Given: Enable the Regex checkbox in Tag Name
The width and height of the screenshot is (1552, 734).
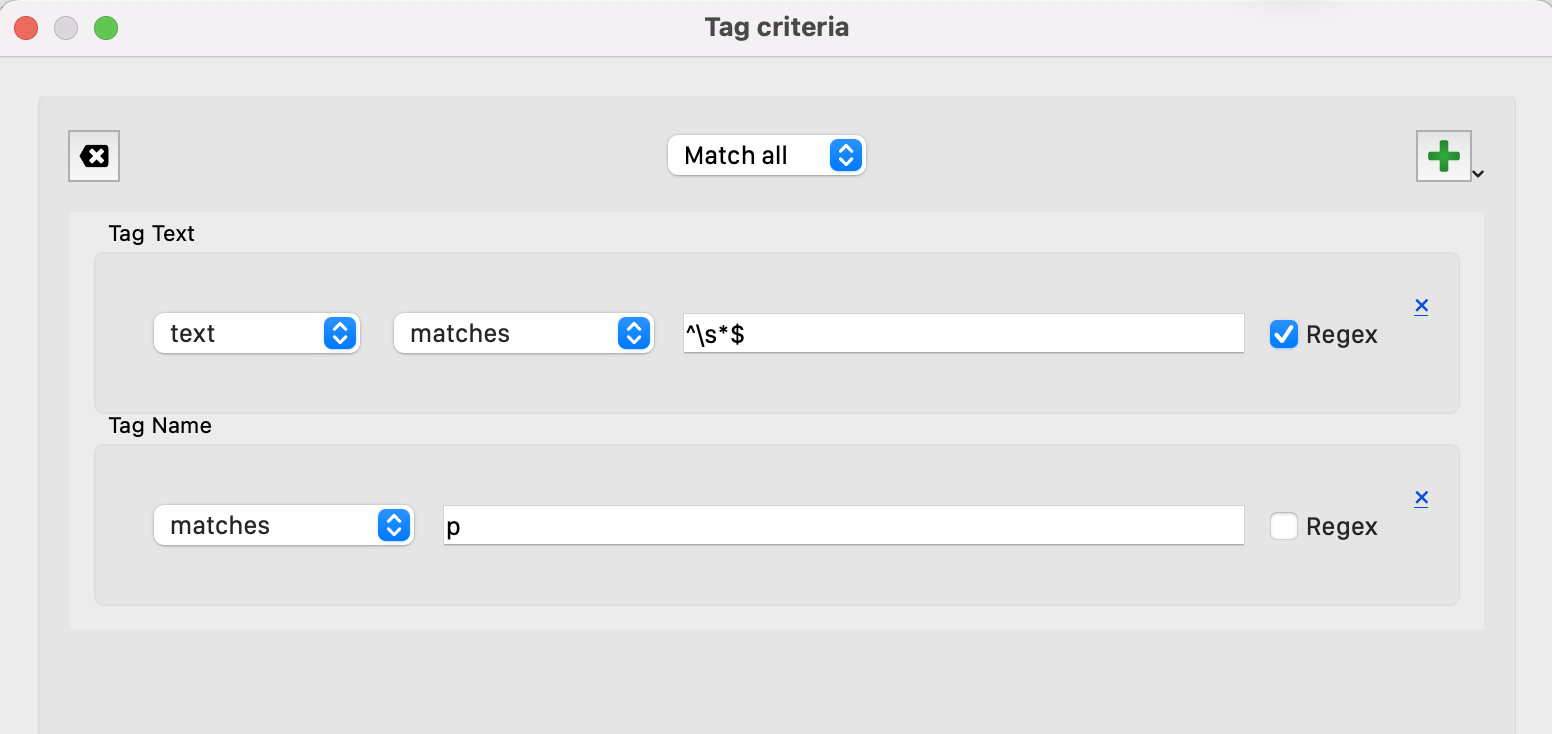Looking at the screenshot, I should tap(1283, 526).
